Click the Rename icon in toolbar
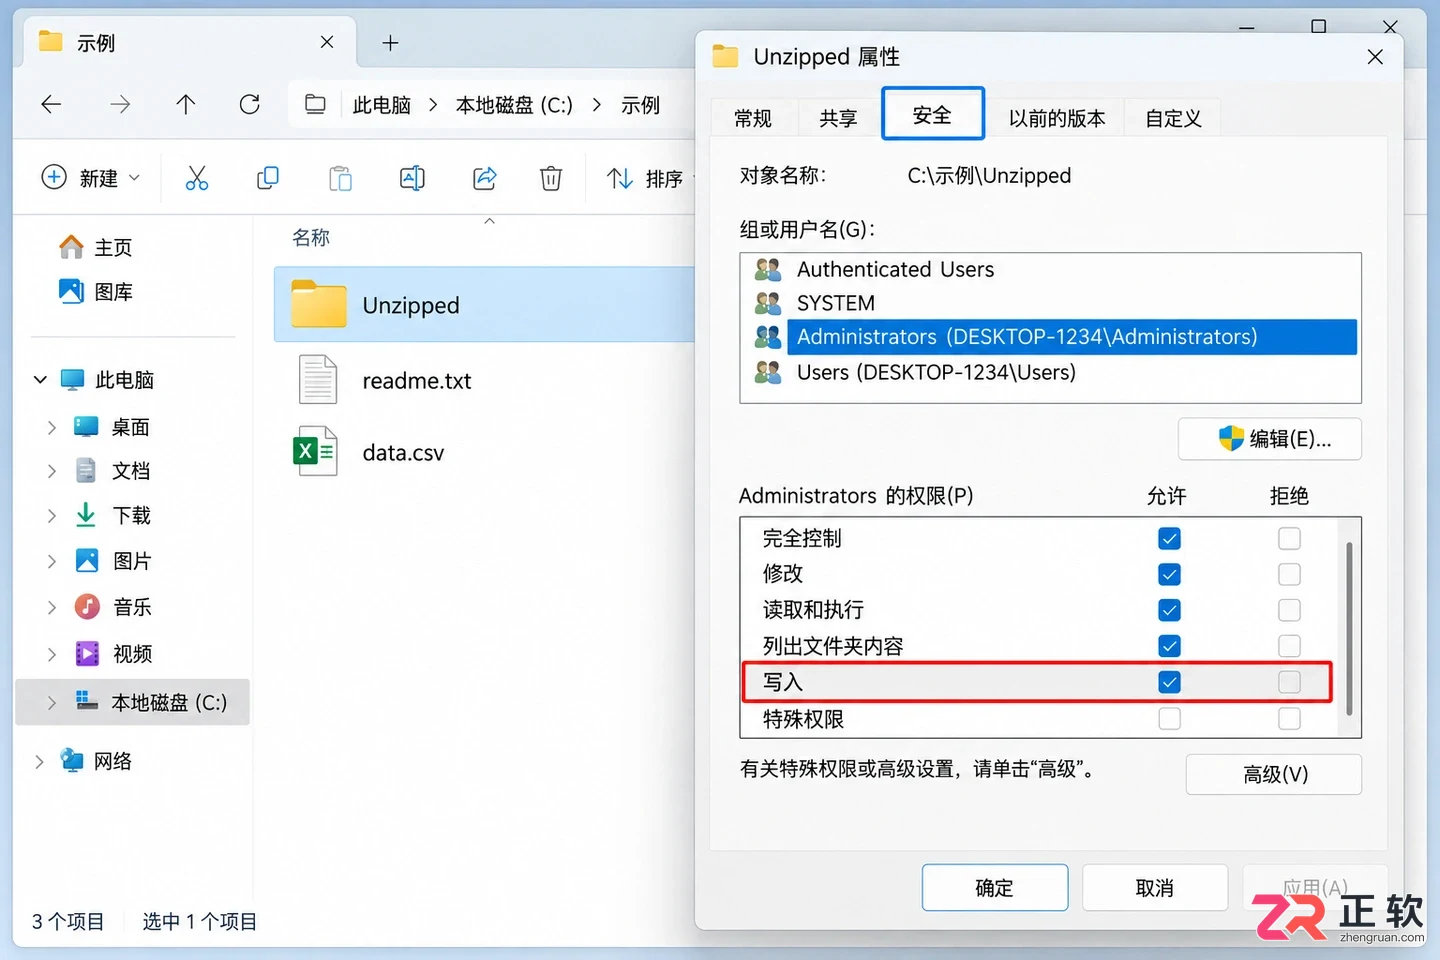 tap(412, 178)
